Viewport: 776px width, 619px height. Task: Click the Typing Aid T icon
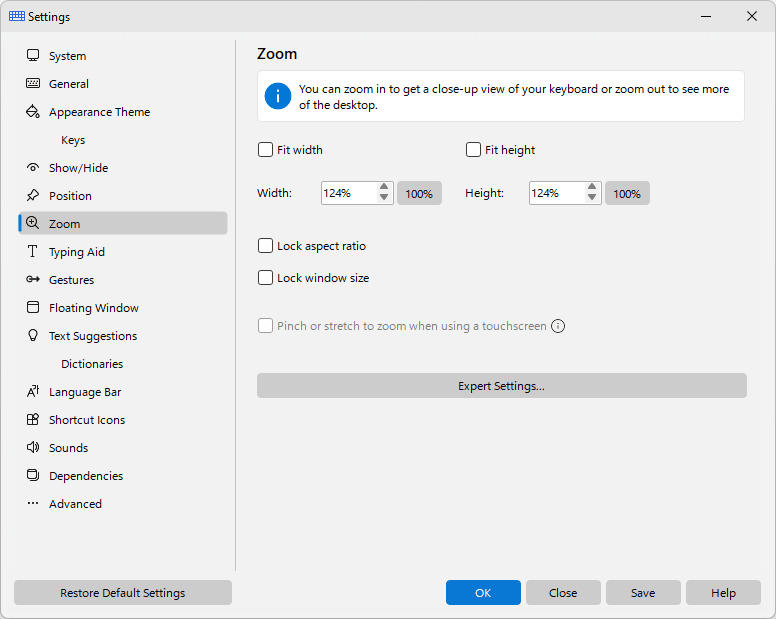tap(33, 251)
